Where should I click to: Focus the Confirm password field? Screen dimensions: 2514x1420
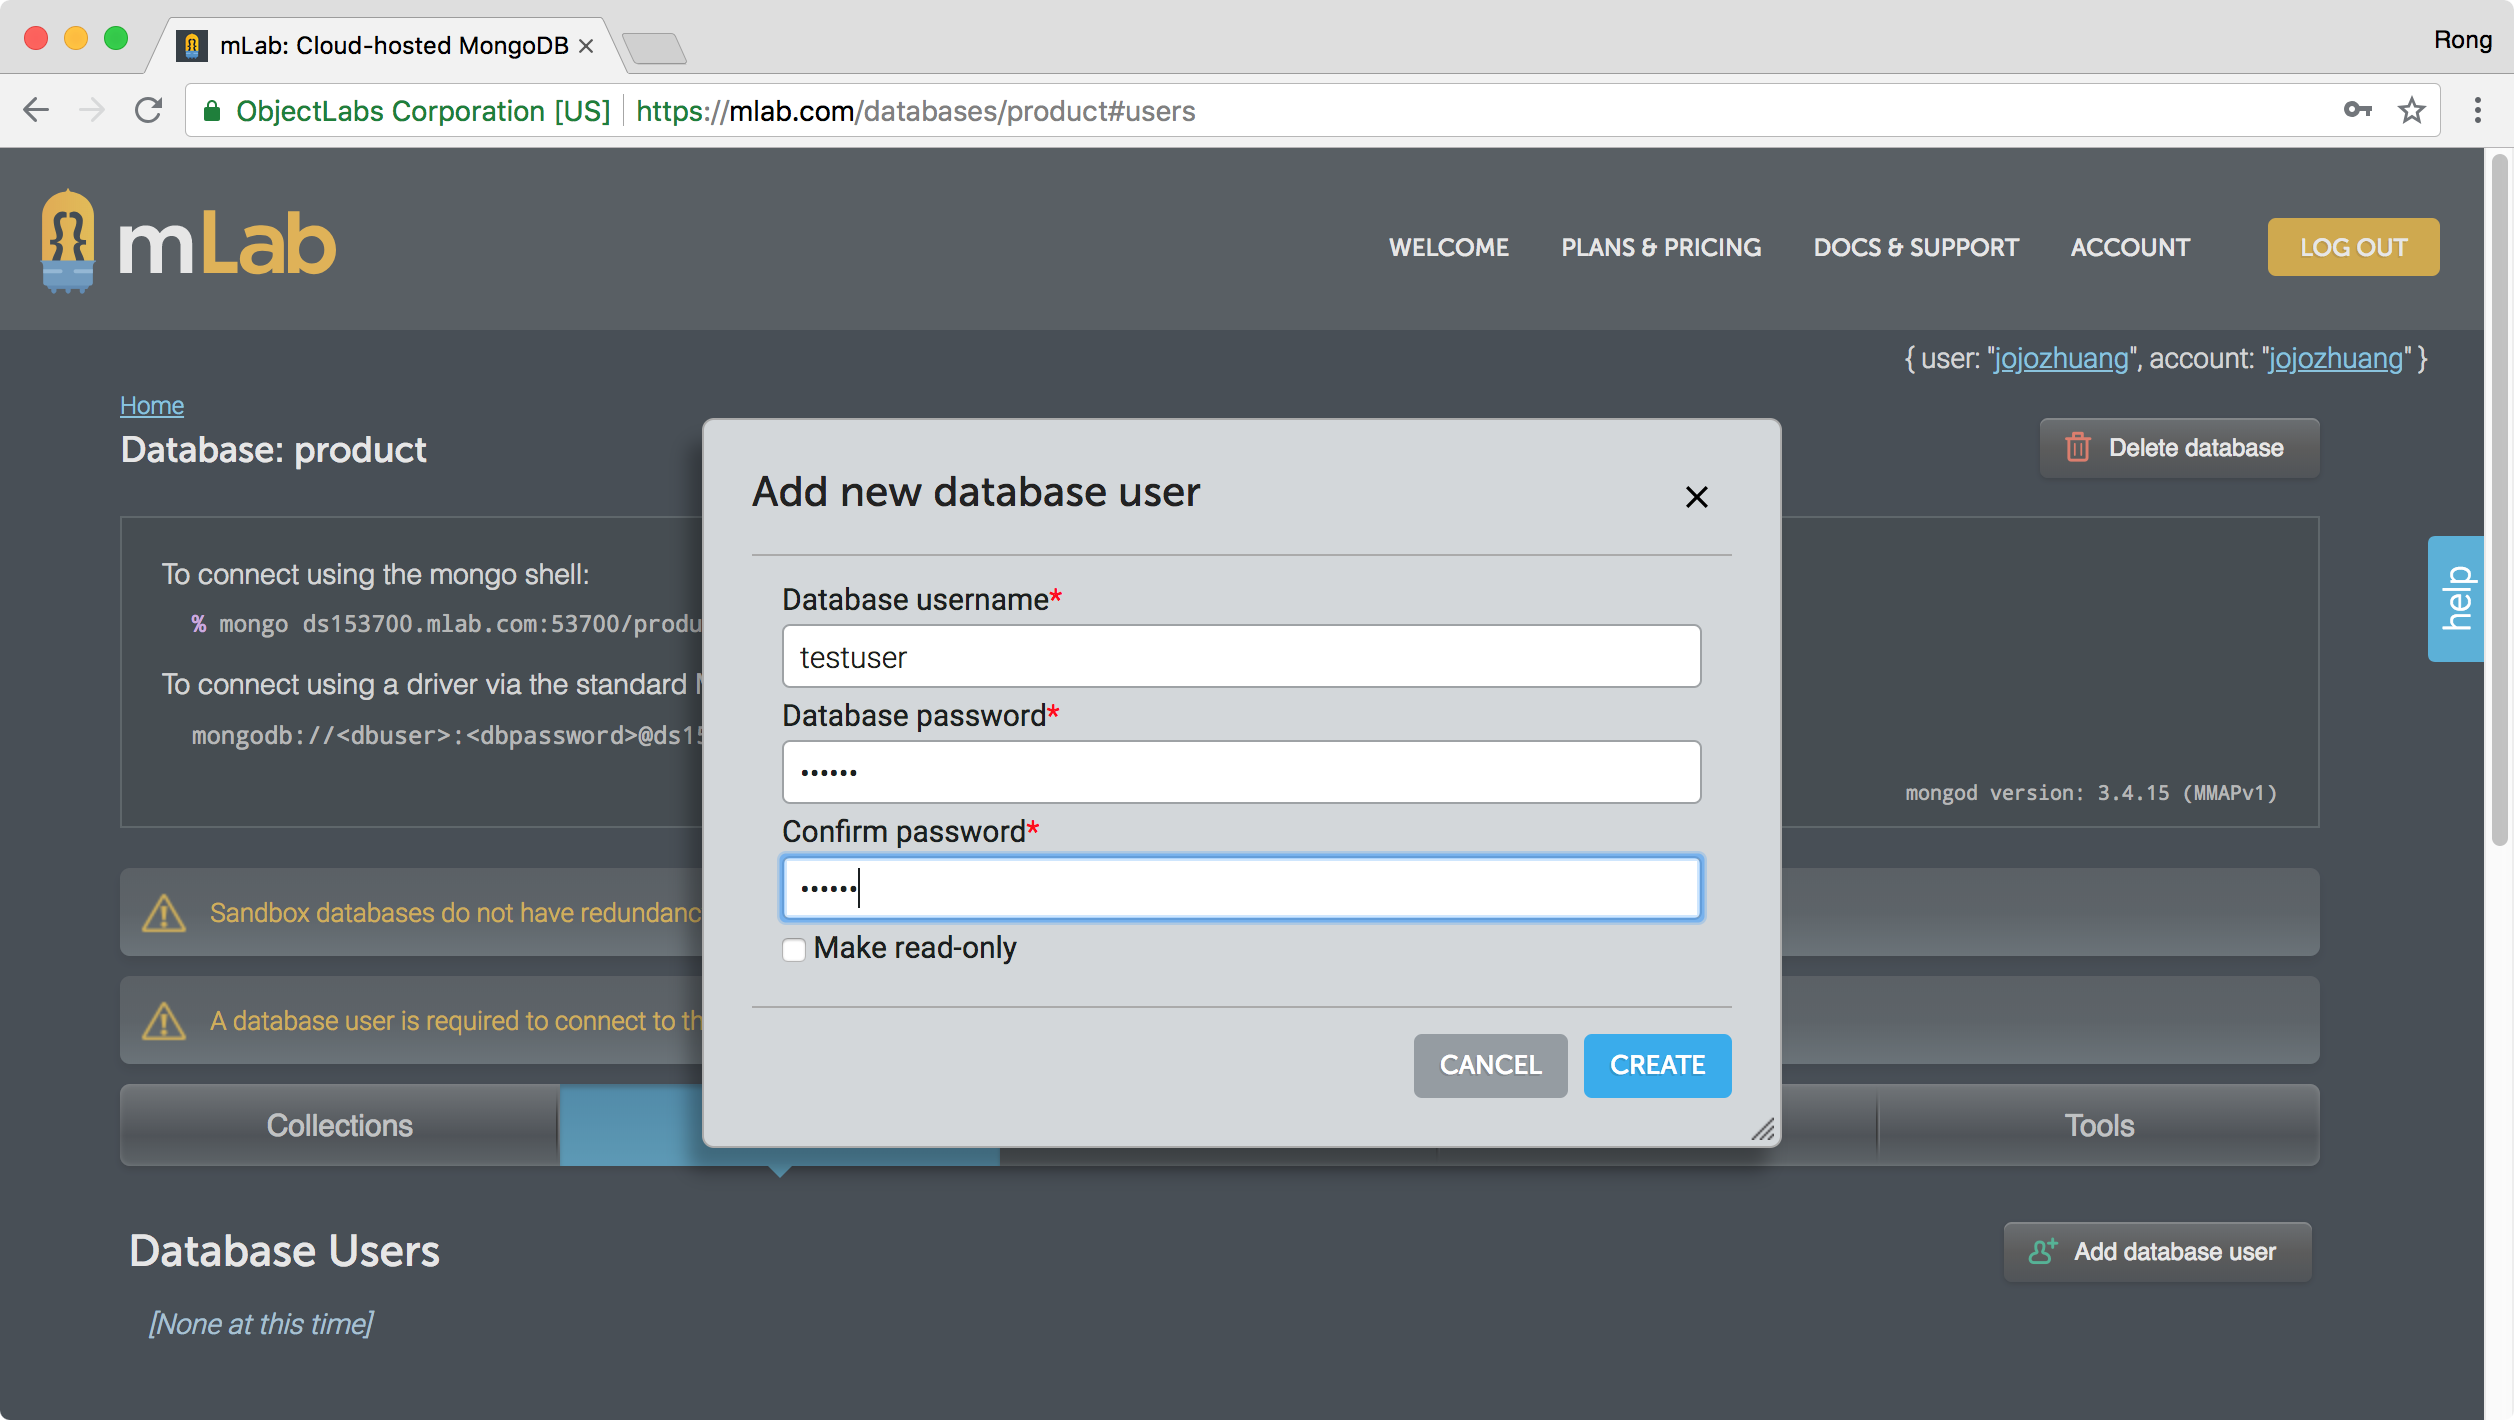pyautogui.click(x=1241, y=888)
